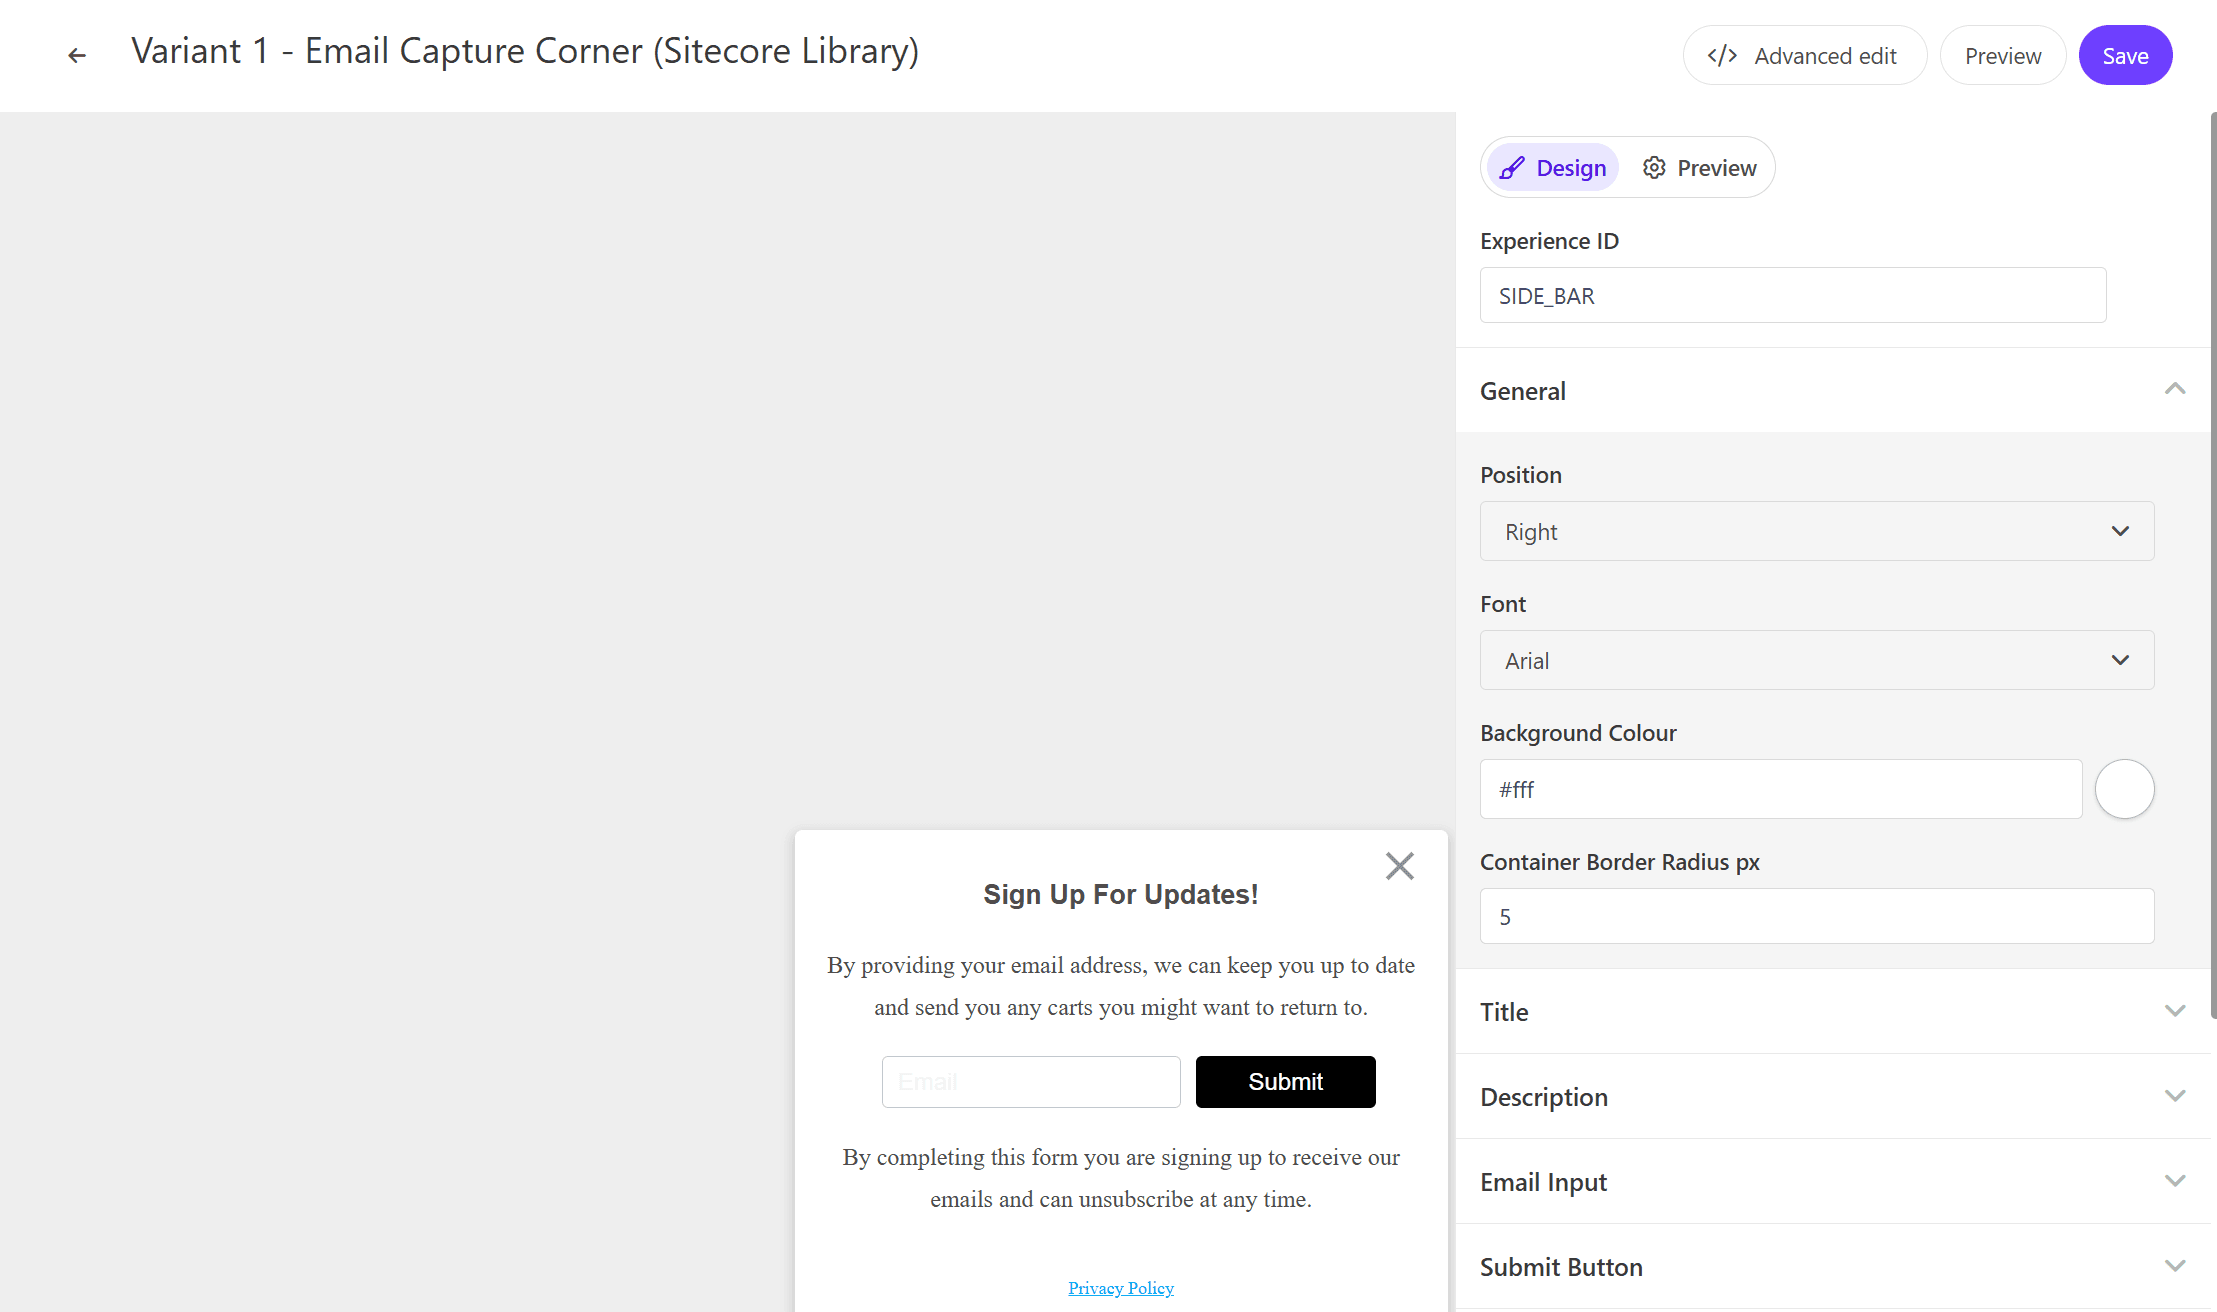Click the white background colour swatch
The height and width of the screenshot is (1312, 2217).
coord(2124,789)
